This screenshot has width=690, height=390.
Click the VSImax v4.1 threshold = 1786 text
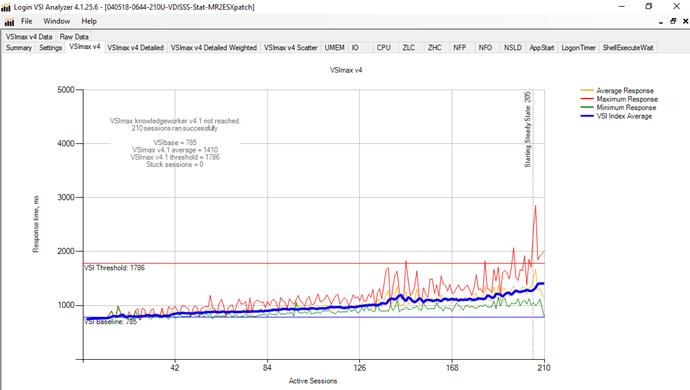(x=175, y=157)
